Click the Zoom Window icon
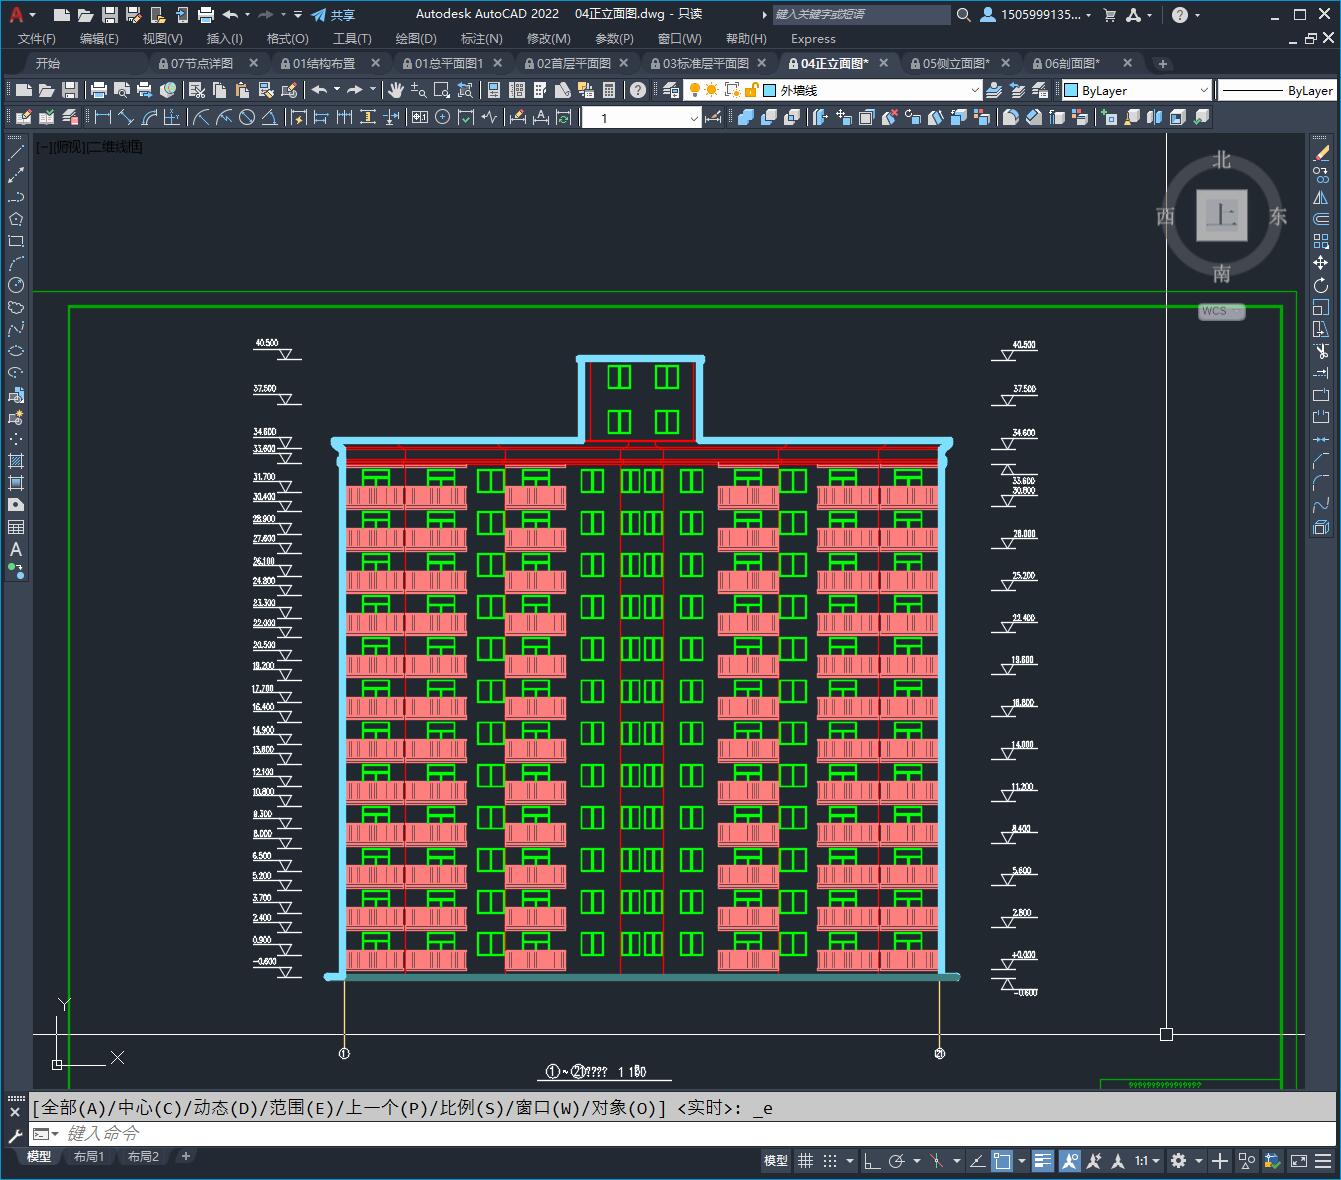1341x1180 pixels. pyautogui.click(x=442, y=90)
